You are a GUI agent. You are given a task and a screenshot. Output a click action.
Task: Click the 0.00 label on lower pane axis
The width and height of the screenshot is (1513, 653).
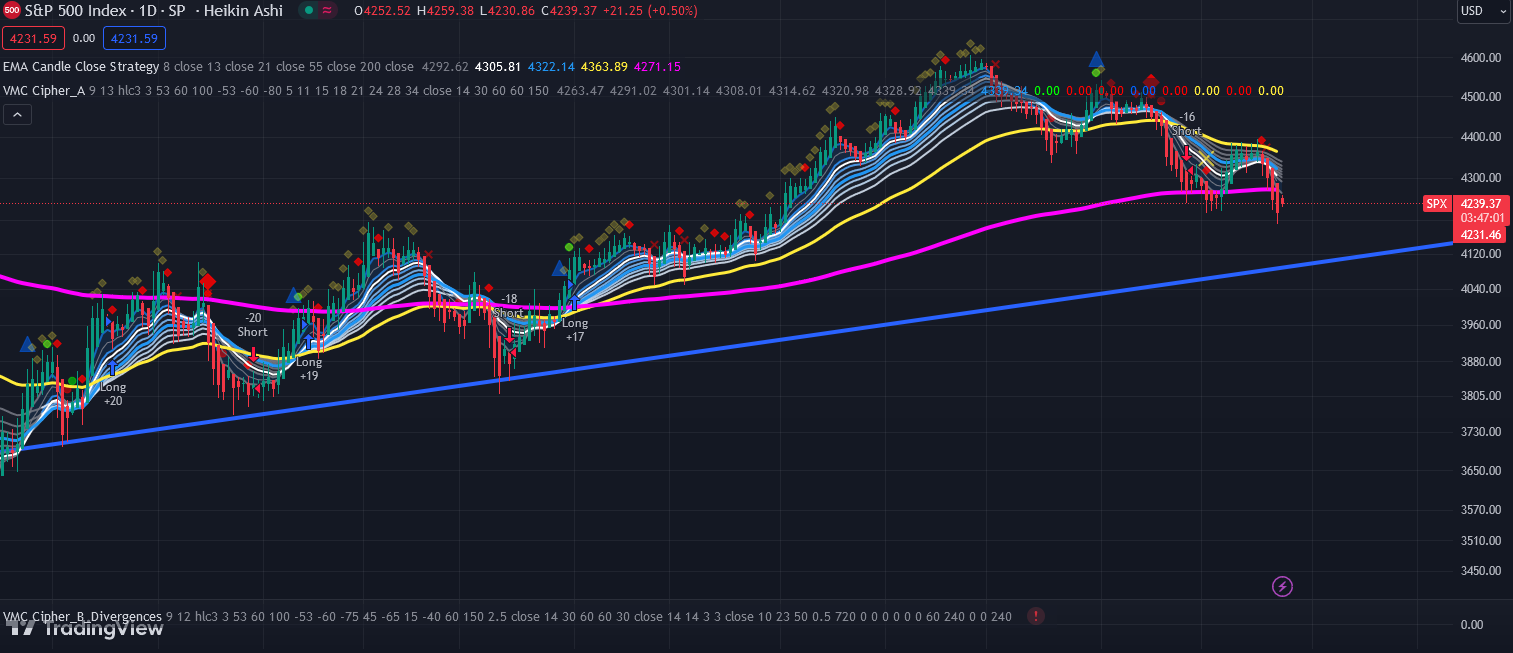click(x=1472, y=625)
